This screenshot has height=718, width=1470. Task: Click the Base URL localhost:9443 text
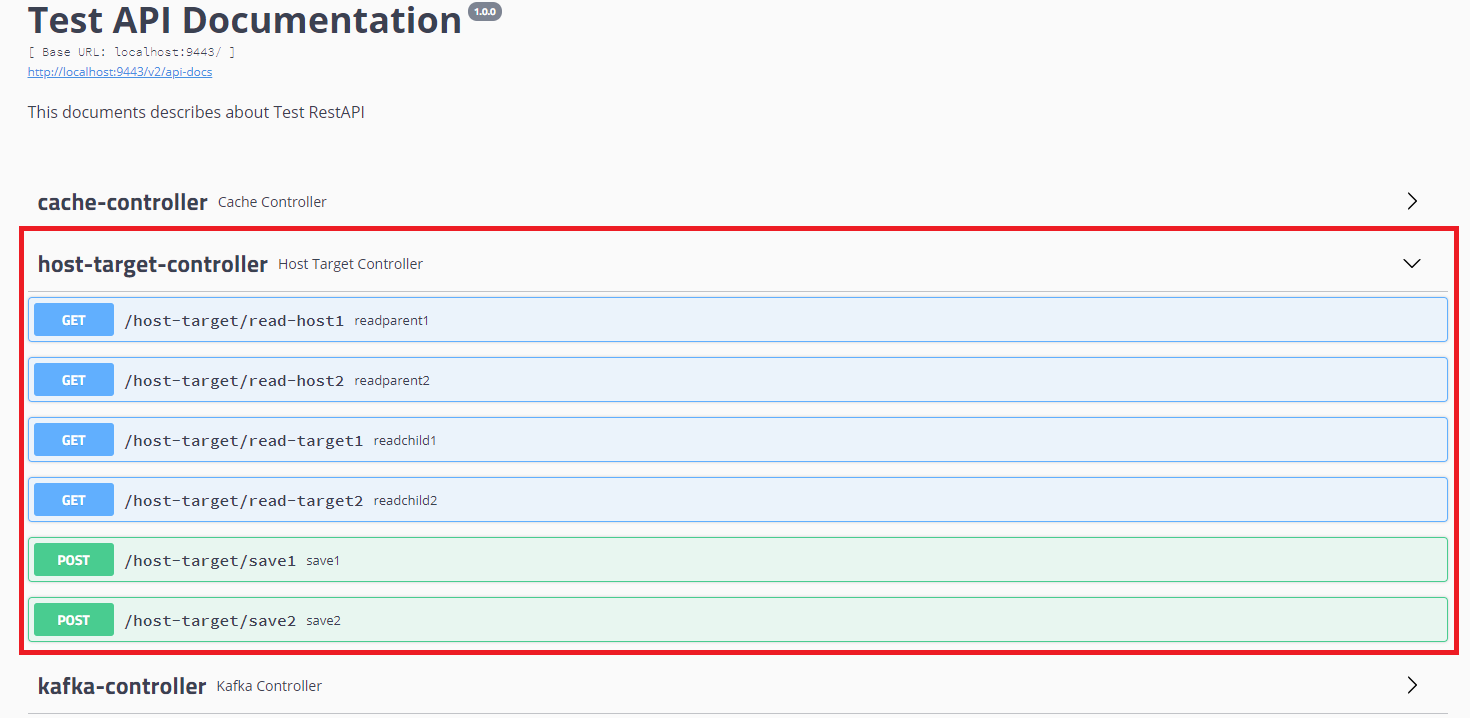(x=131, y=51)
